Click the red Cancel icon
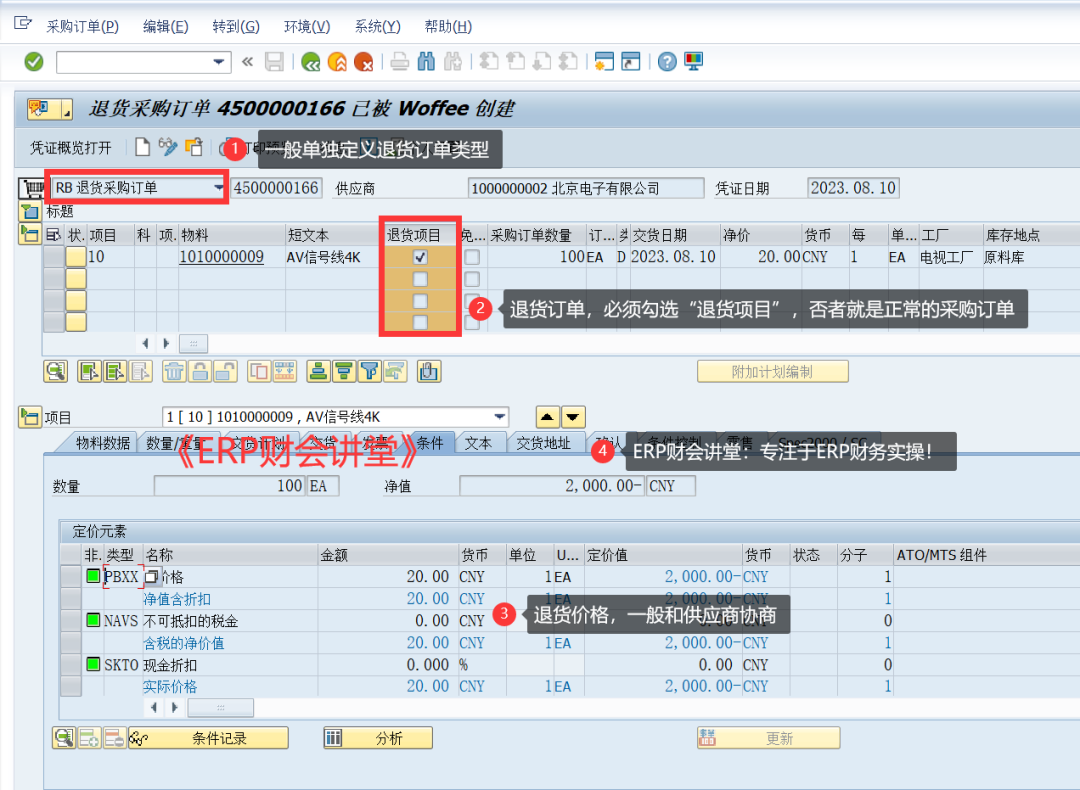Image resolution: width=1080 pixels, height=790 pixels. click(363, 62)
